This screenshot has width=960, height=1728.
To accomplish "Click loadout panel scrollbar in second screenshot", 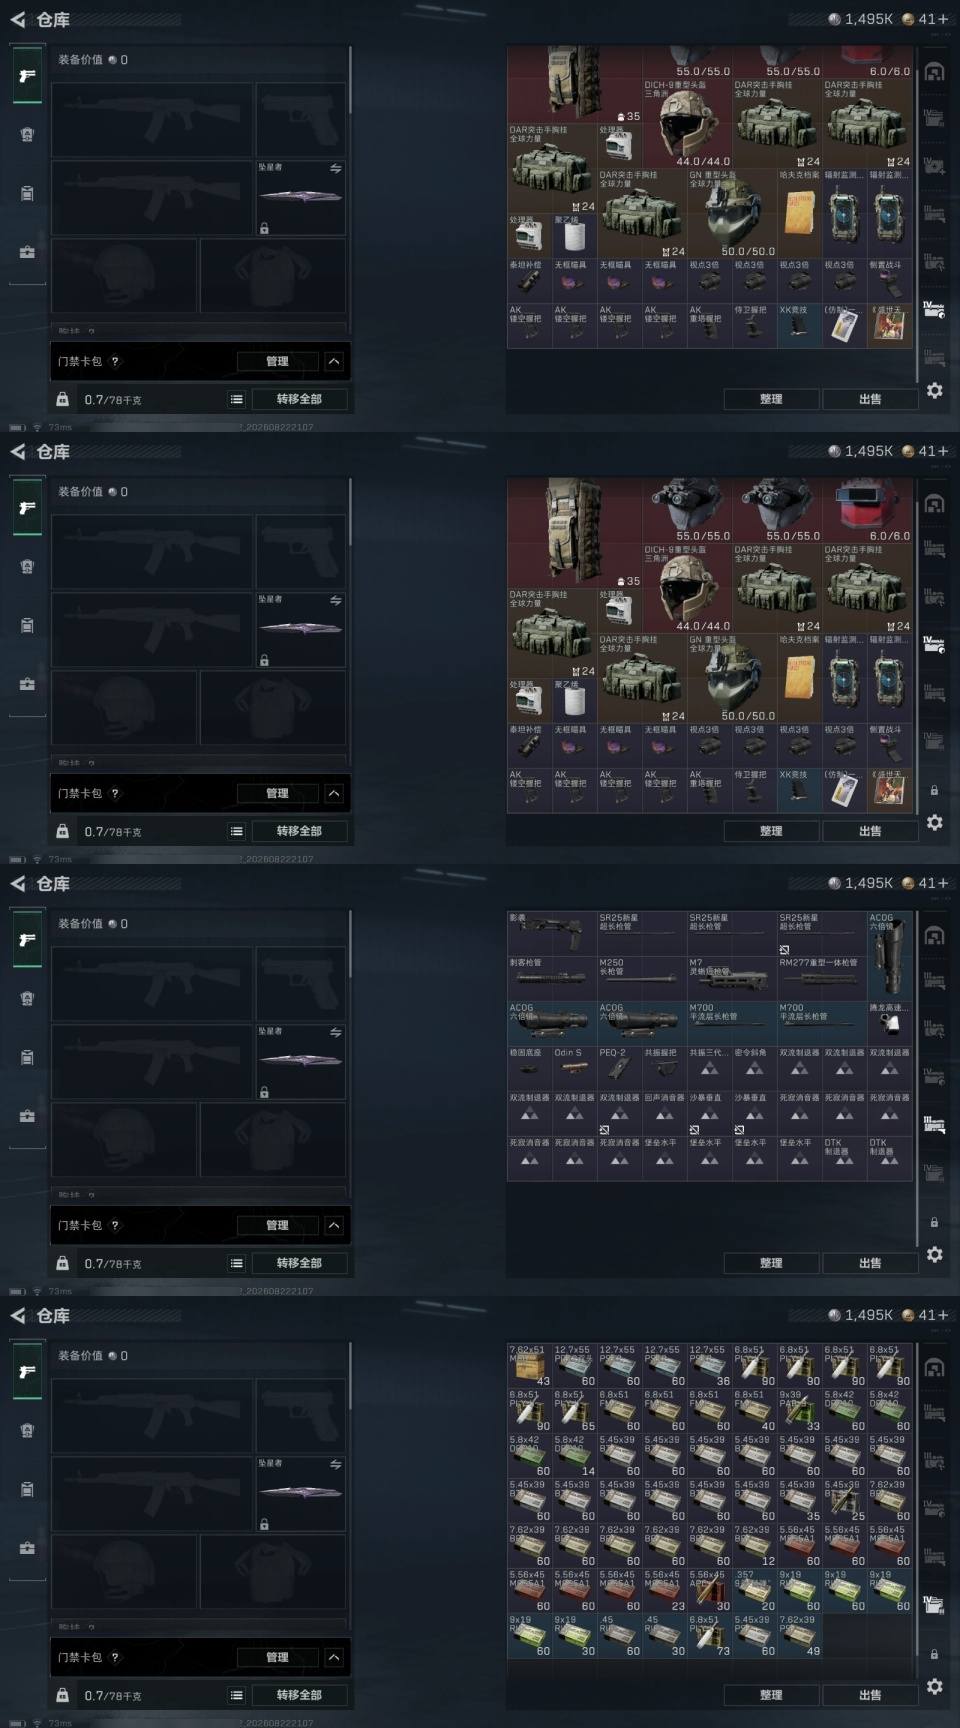I will 350,511.
